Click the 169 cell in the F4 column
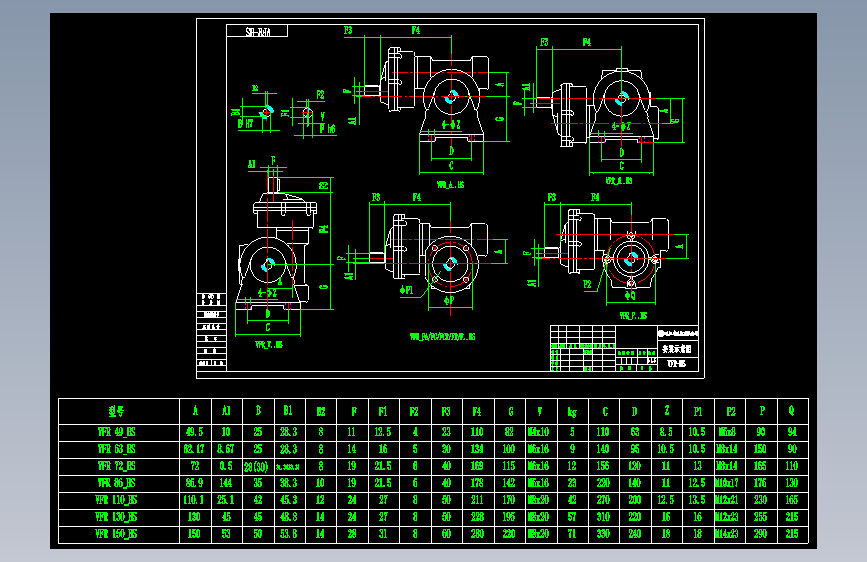This screenshot has width=867, height=562. [477, 466]
